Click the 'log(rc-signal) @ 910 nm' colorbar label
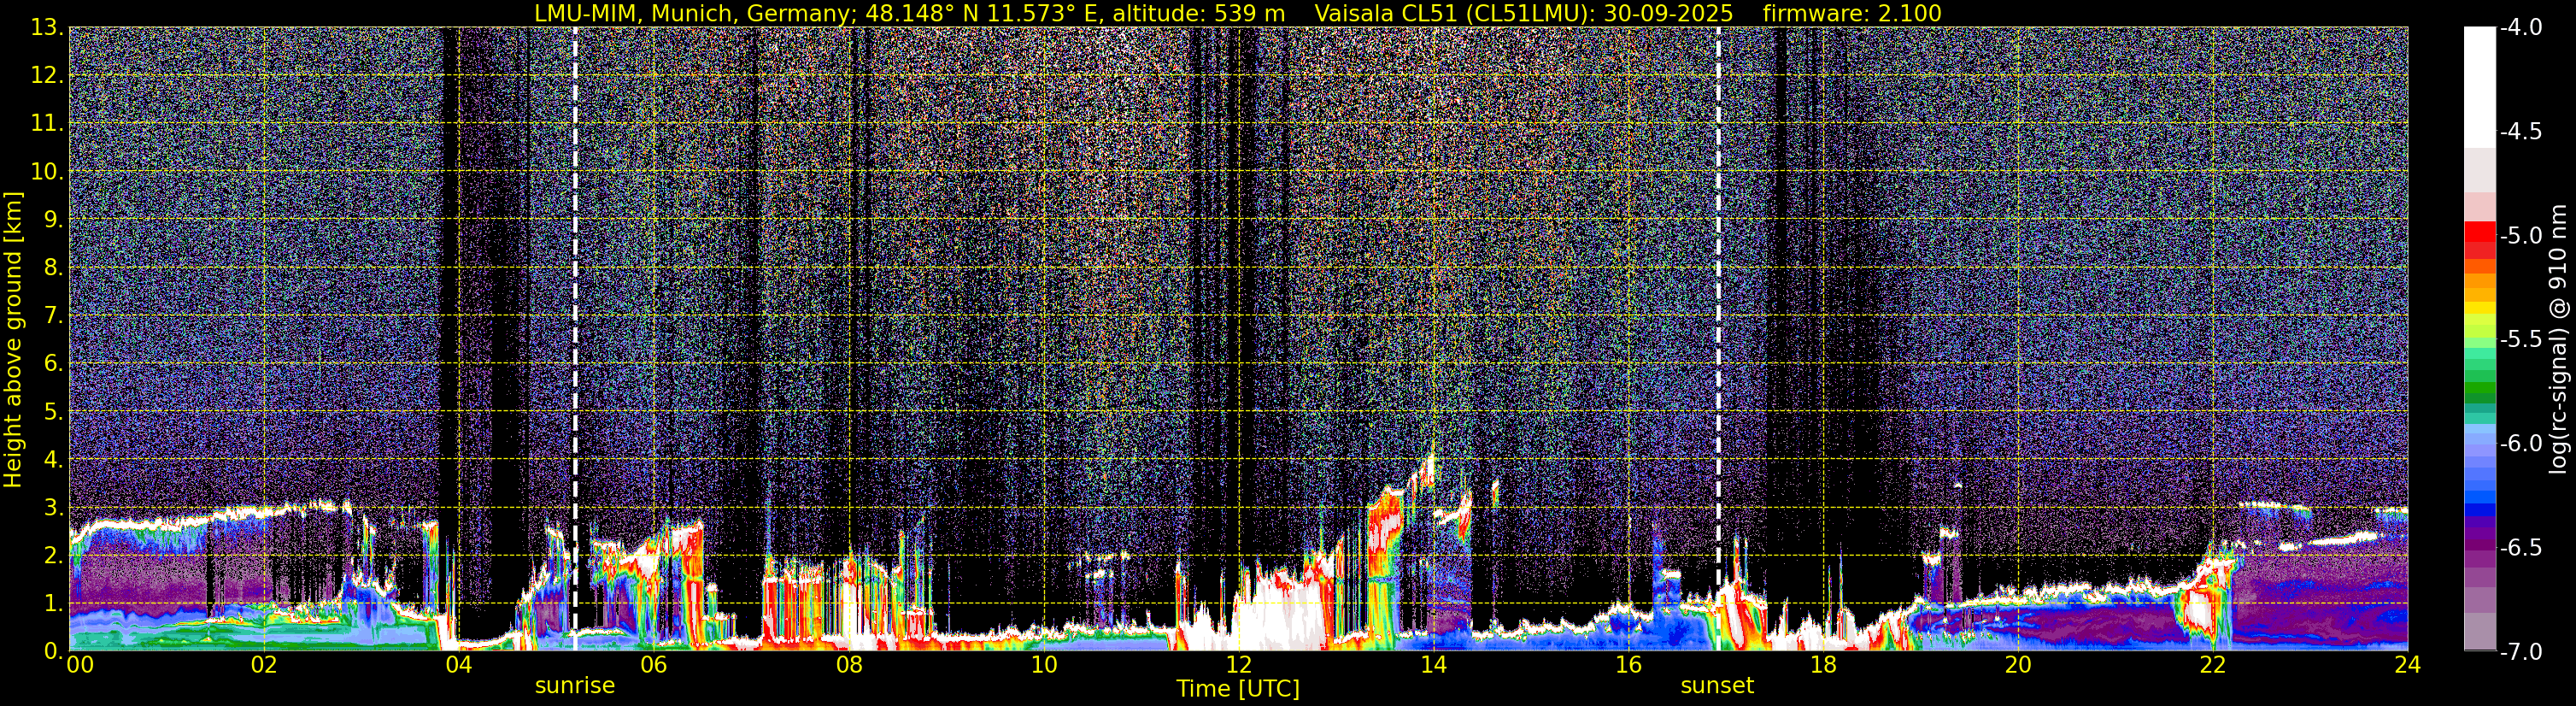The height and width of the screenshot is (706, 2576). coord(2559,339)
